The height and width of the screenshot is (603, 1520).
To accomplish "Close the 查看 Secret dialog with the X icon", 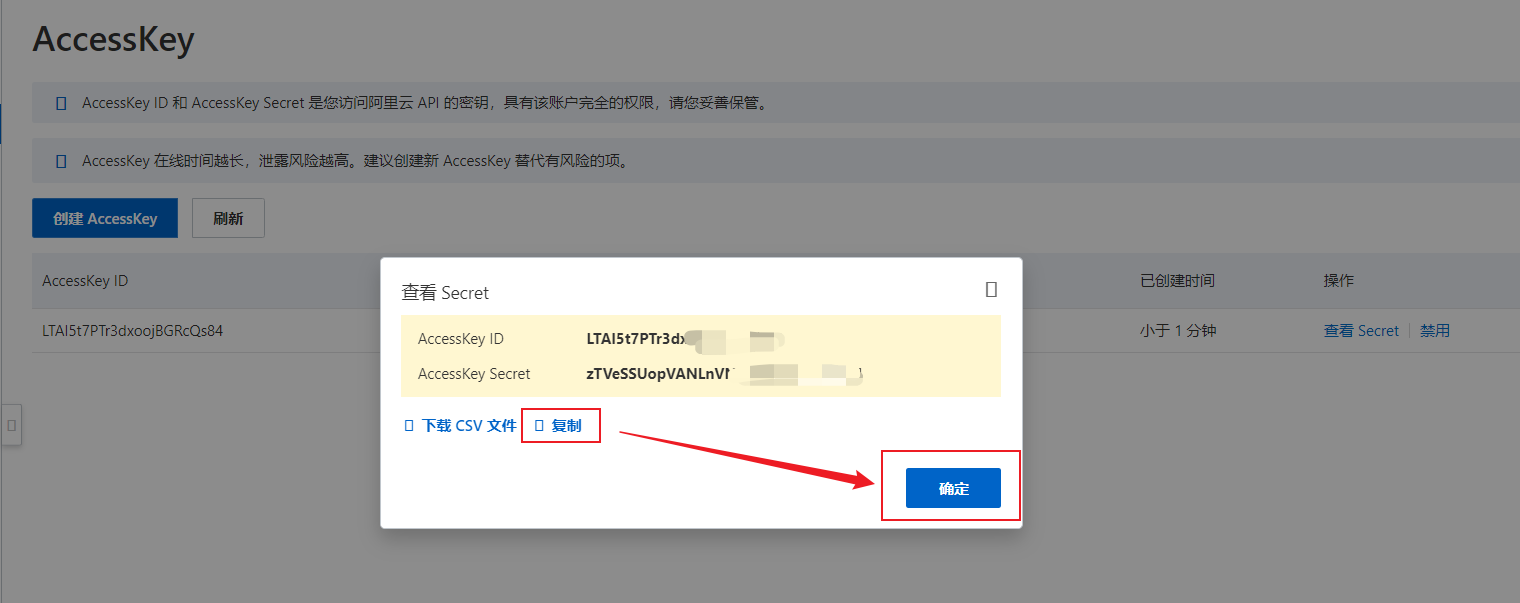I will coord(991,289).
